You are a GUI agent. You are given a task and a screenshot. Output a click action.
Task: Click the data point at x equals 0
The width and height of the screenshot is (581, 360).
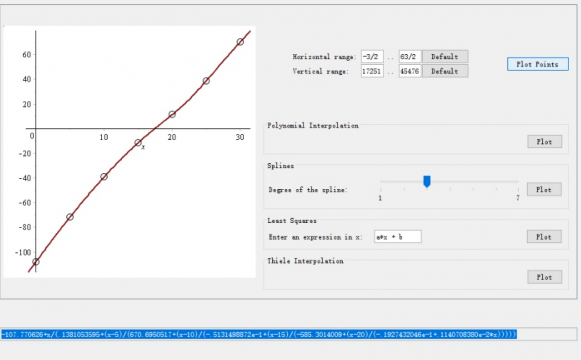[x=36, y=262]
